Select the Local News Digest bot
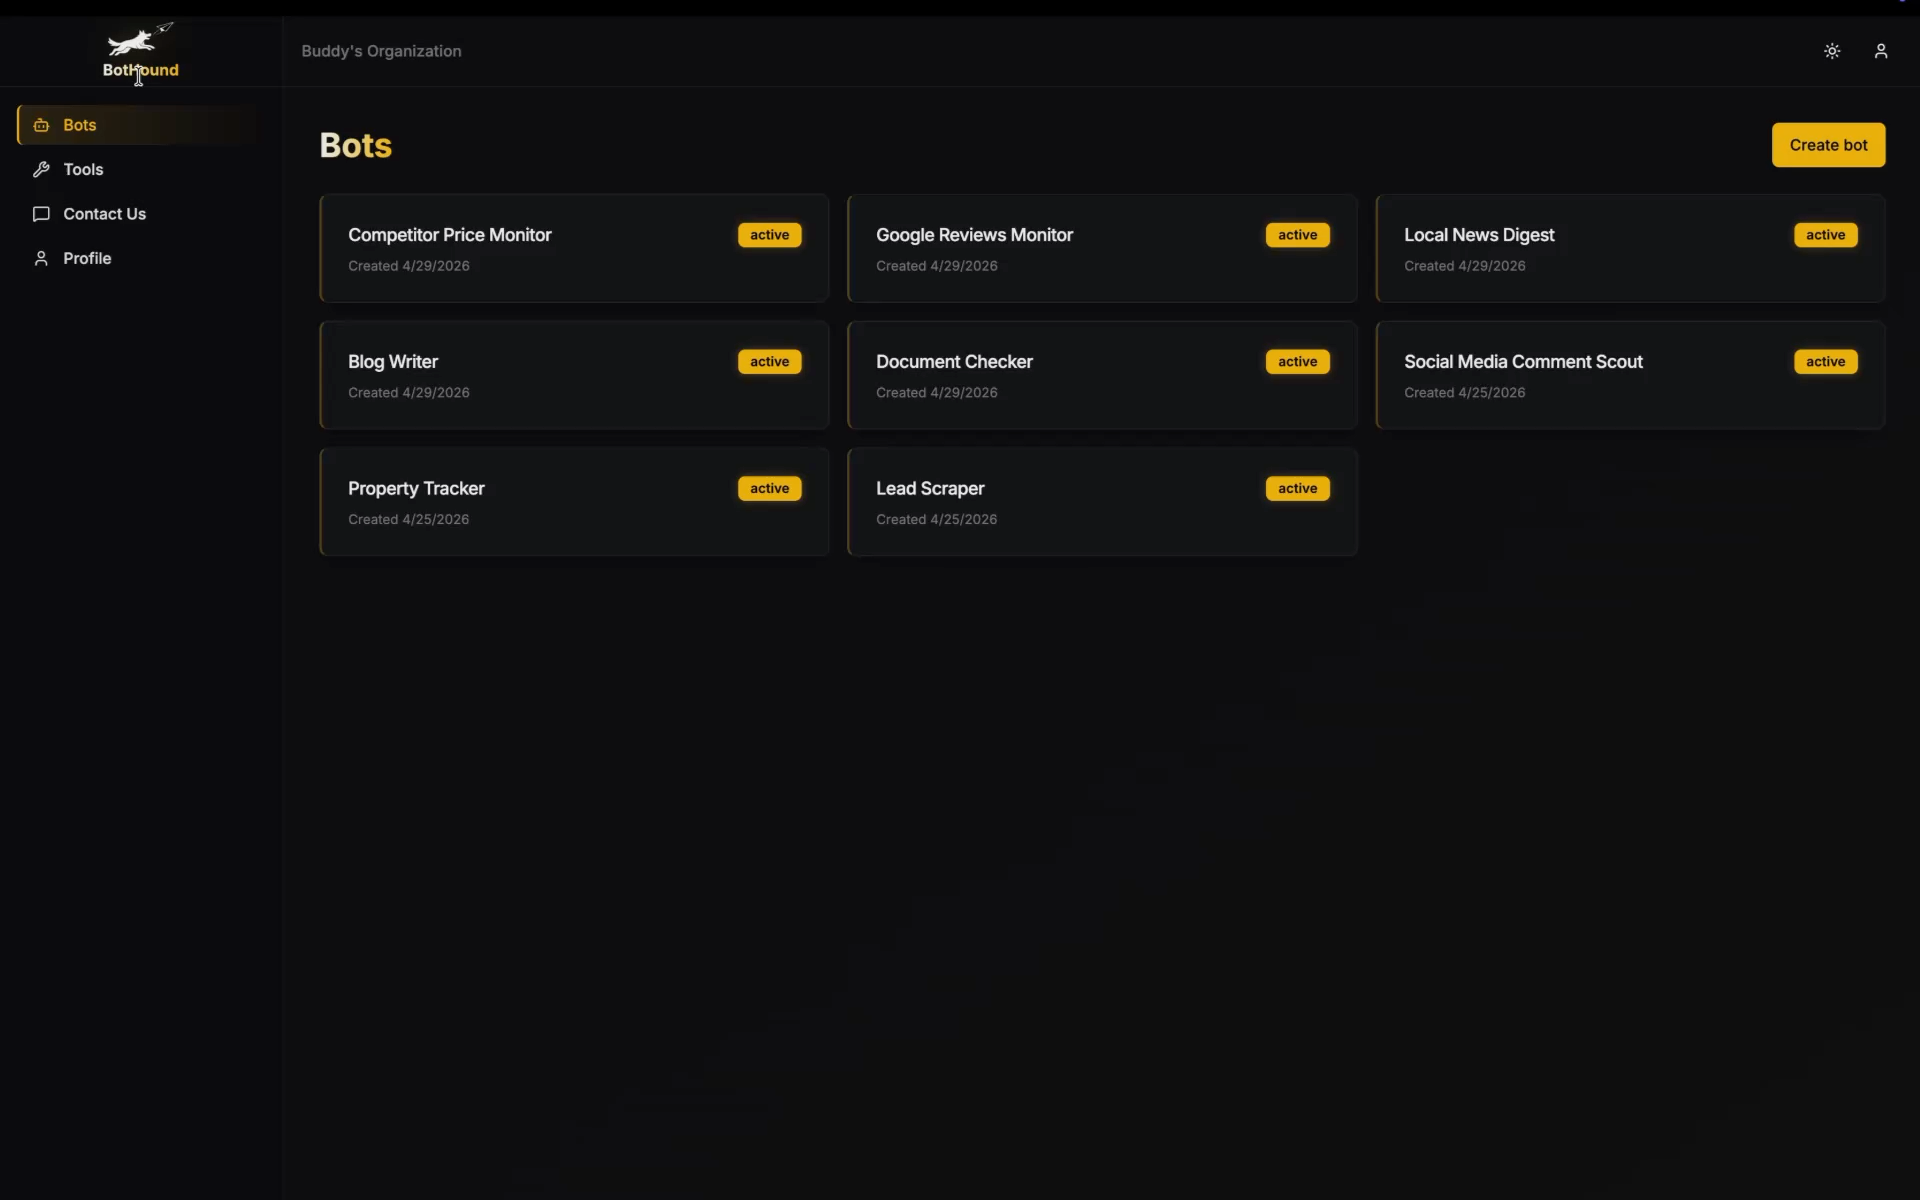This screenshot has height=1200, width=1920. (x=1630, y=248)
